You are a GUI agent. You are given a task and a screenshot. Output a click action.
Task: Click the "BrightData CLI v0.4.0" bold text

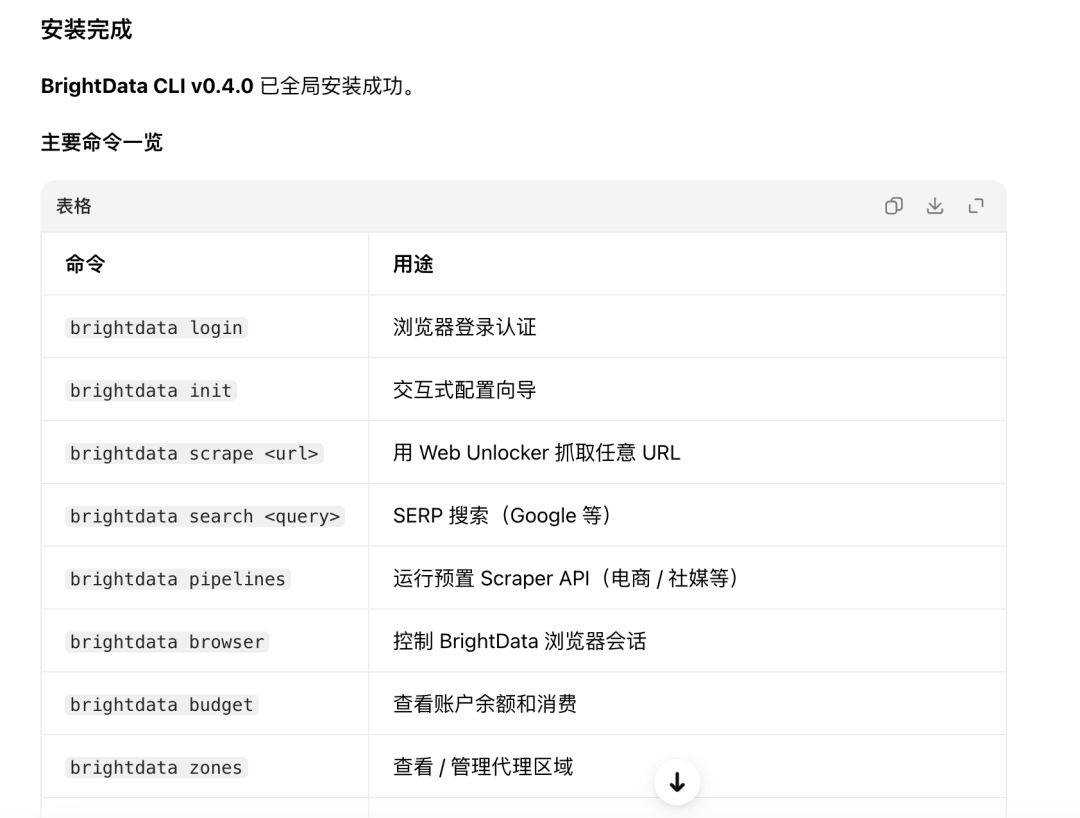(x=147, y=86)
